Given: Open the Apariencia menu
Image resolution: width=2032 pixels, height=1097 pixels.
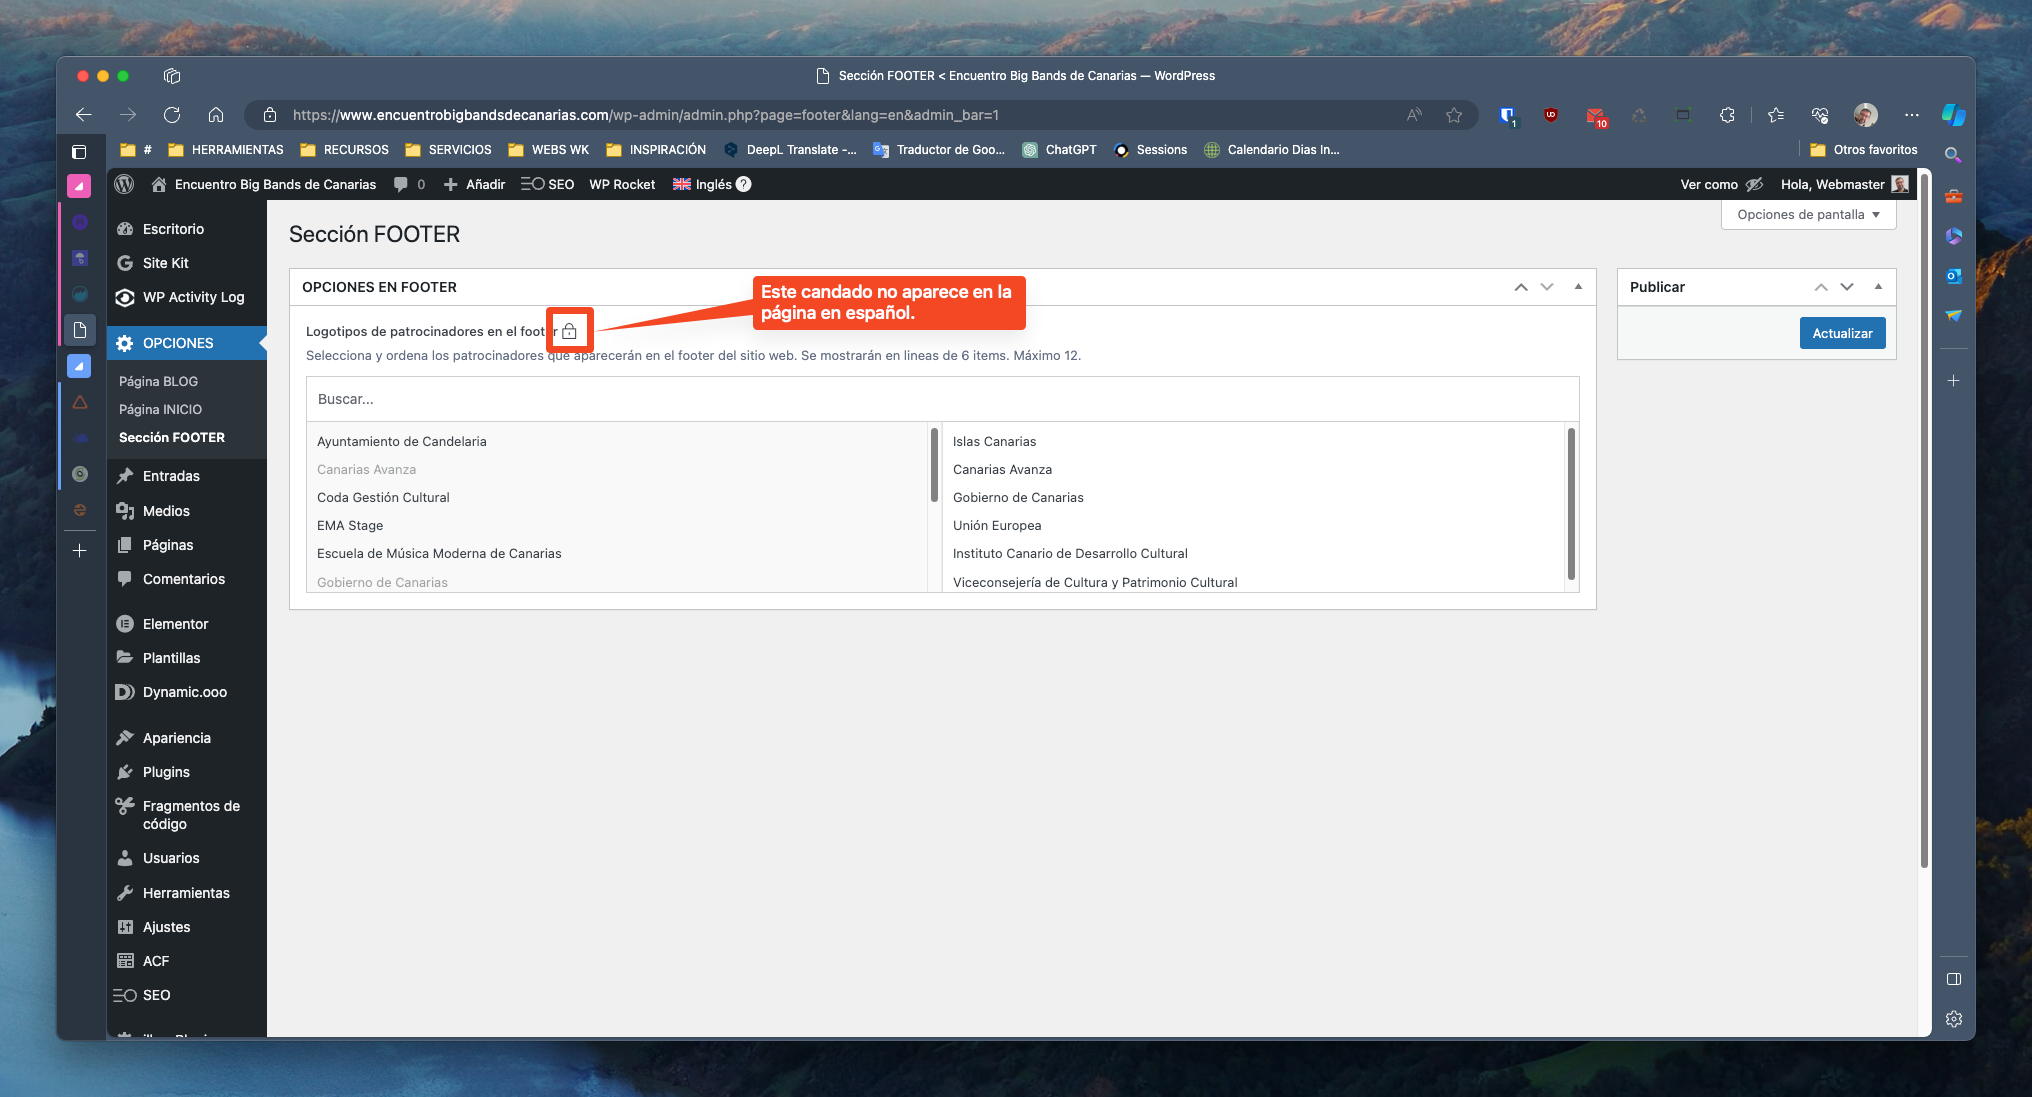Looking at the screenshot, I should pos(176,738).
